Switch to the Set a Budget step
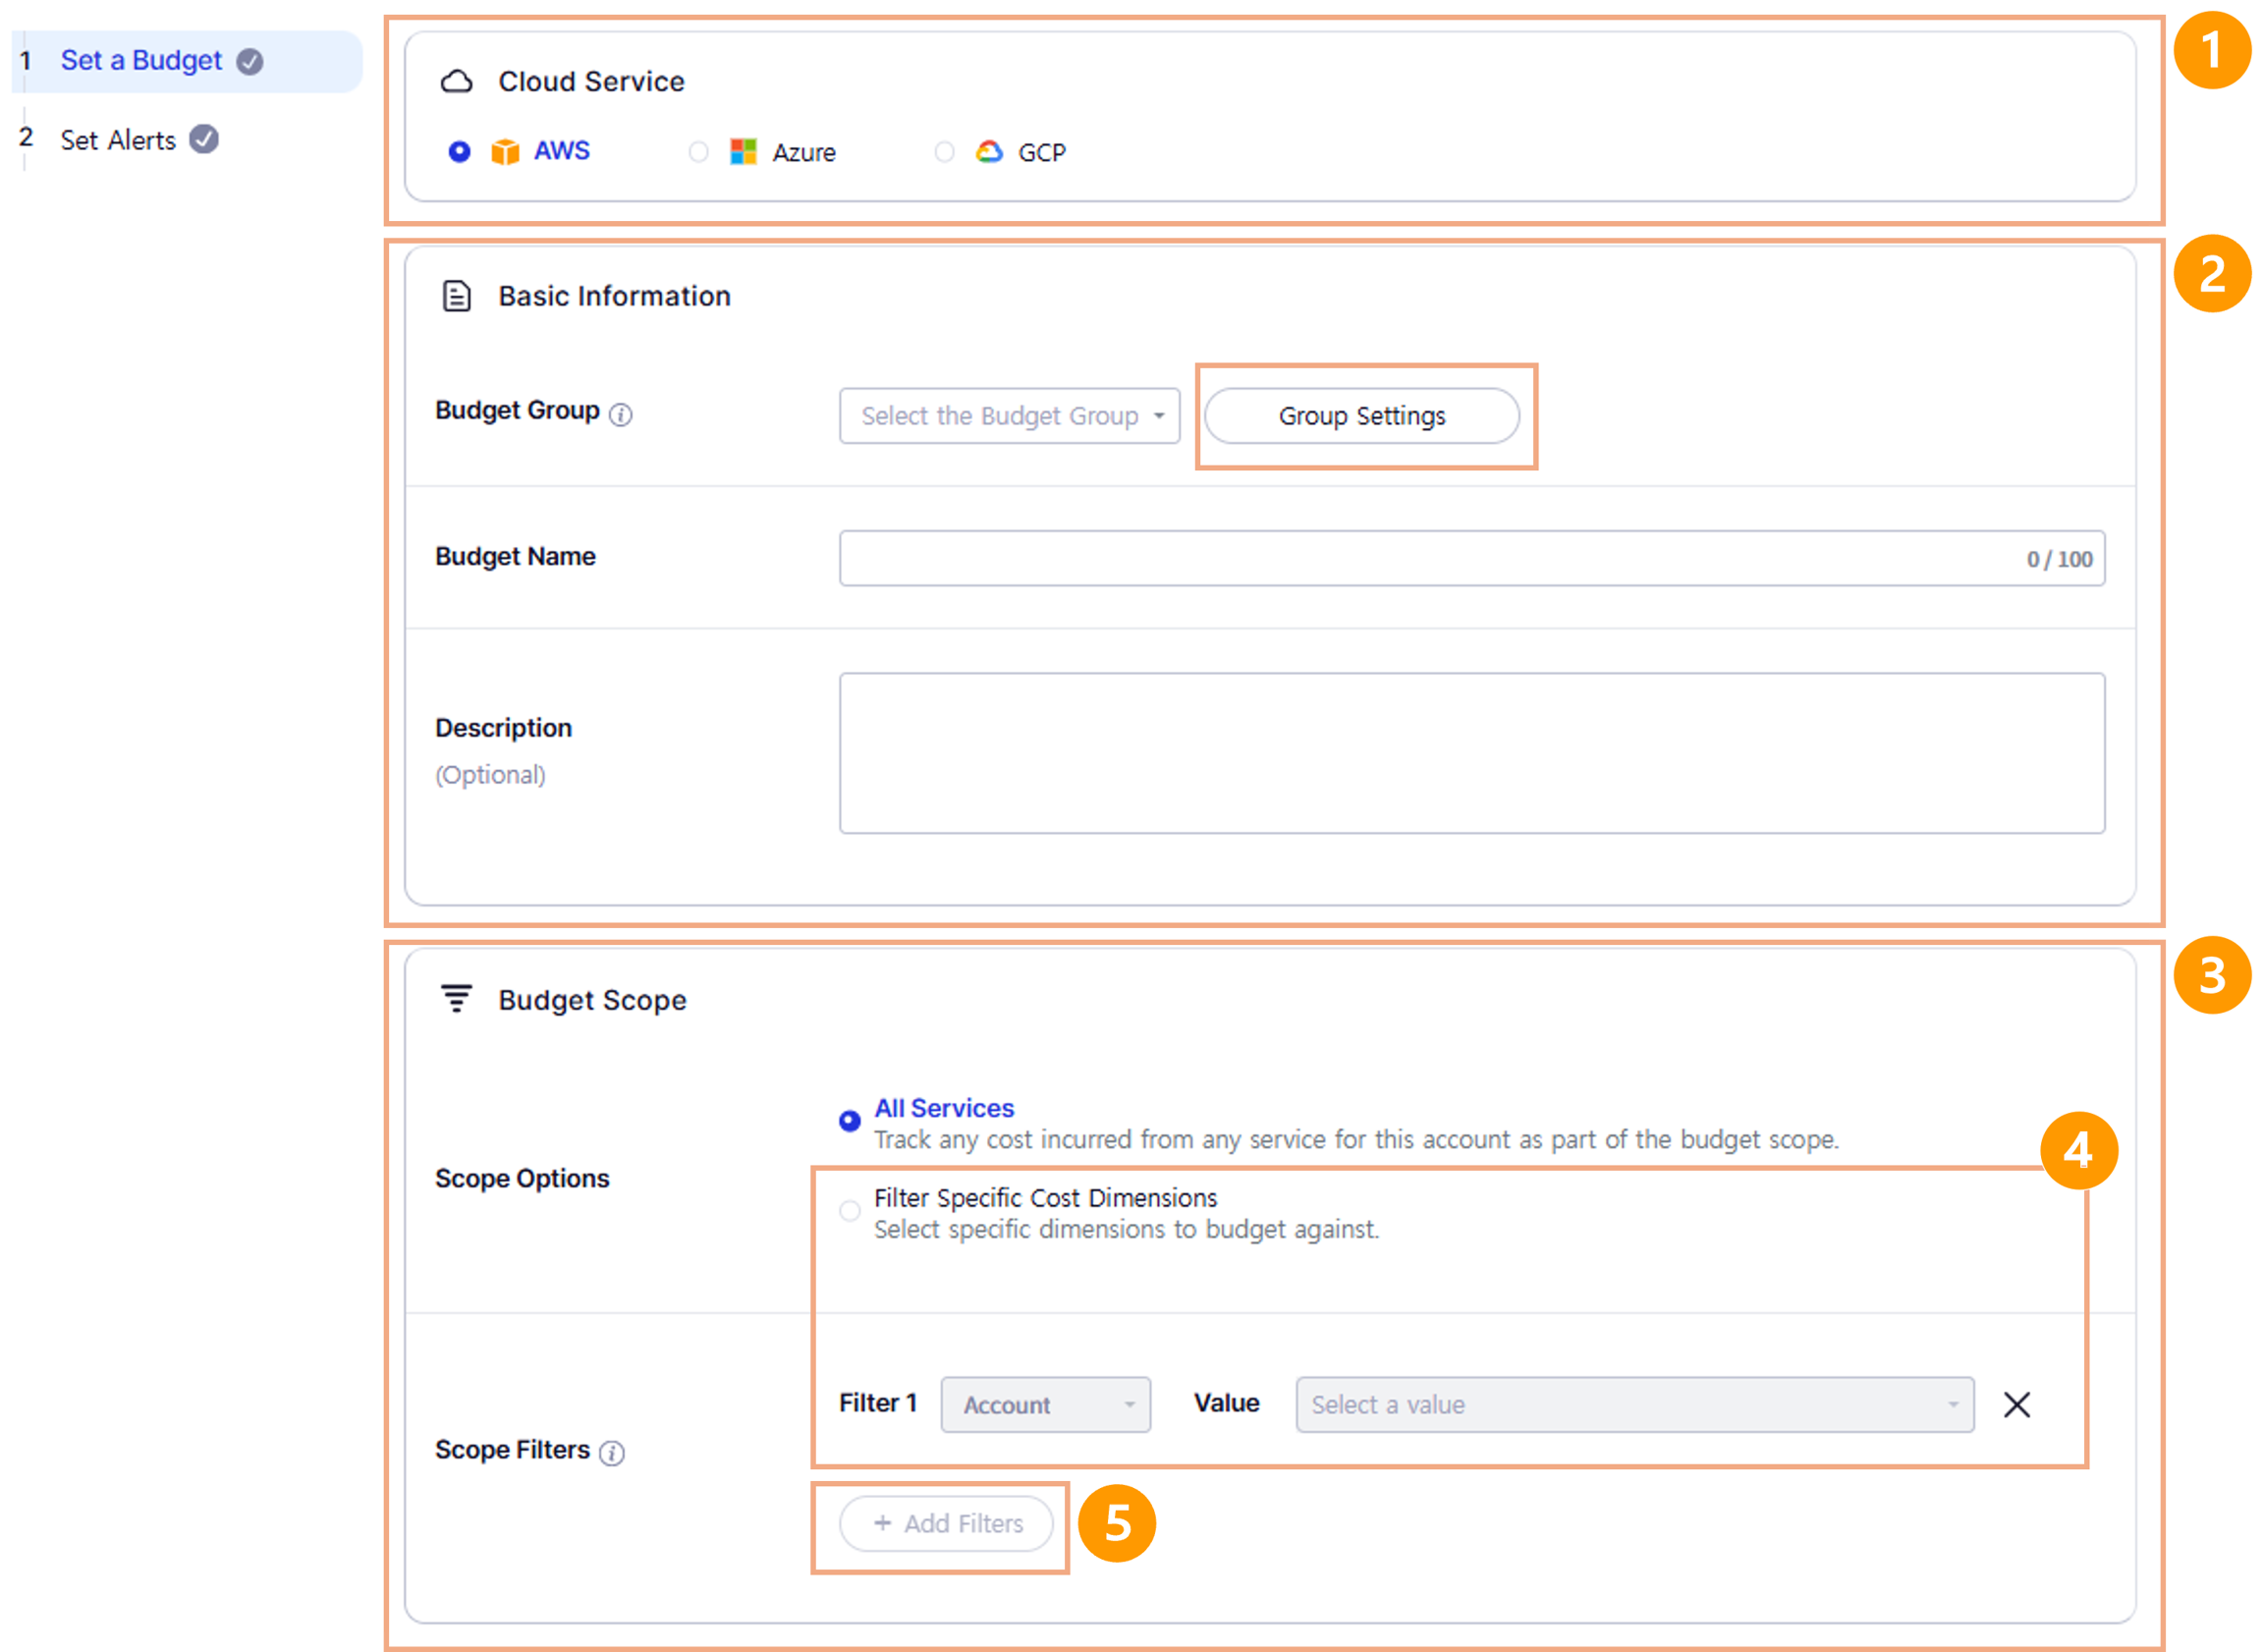This screenshot has height=1652, width=2263. point(141,61)
